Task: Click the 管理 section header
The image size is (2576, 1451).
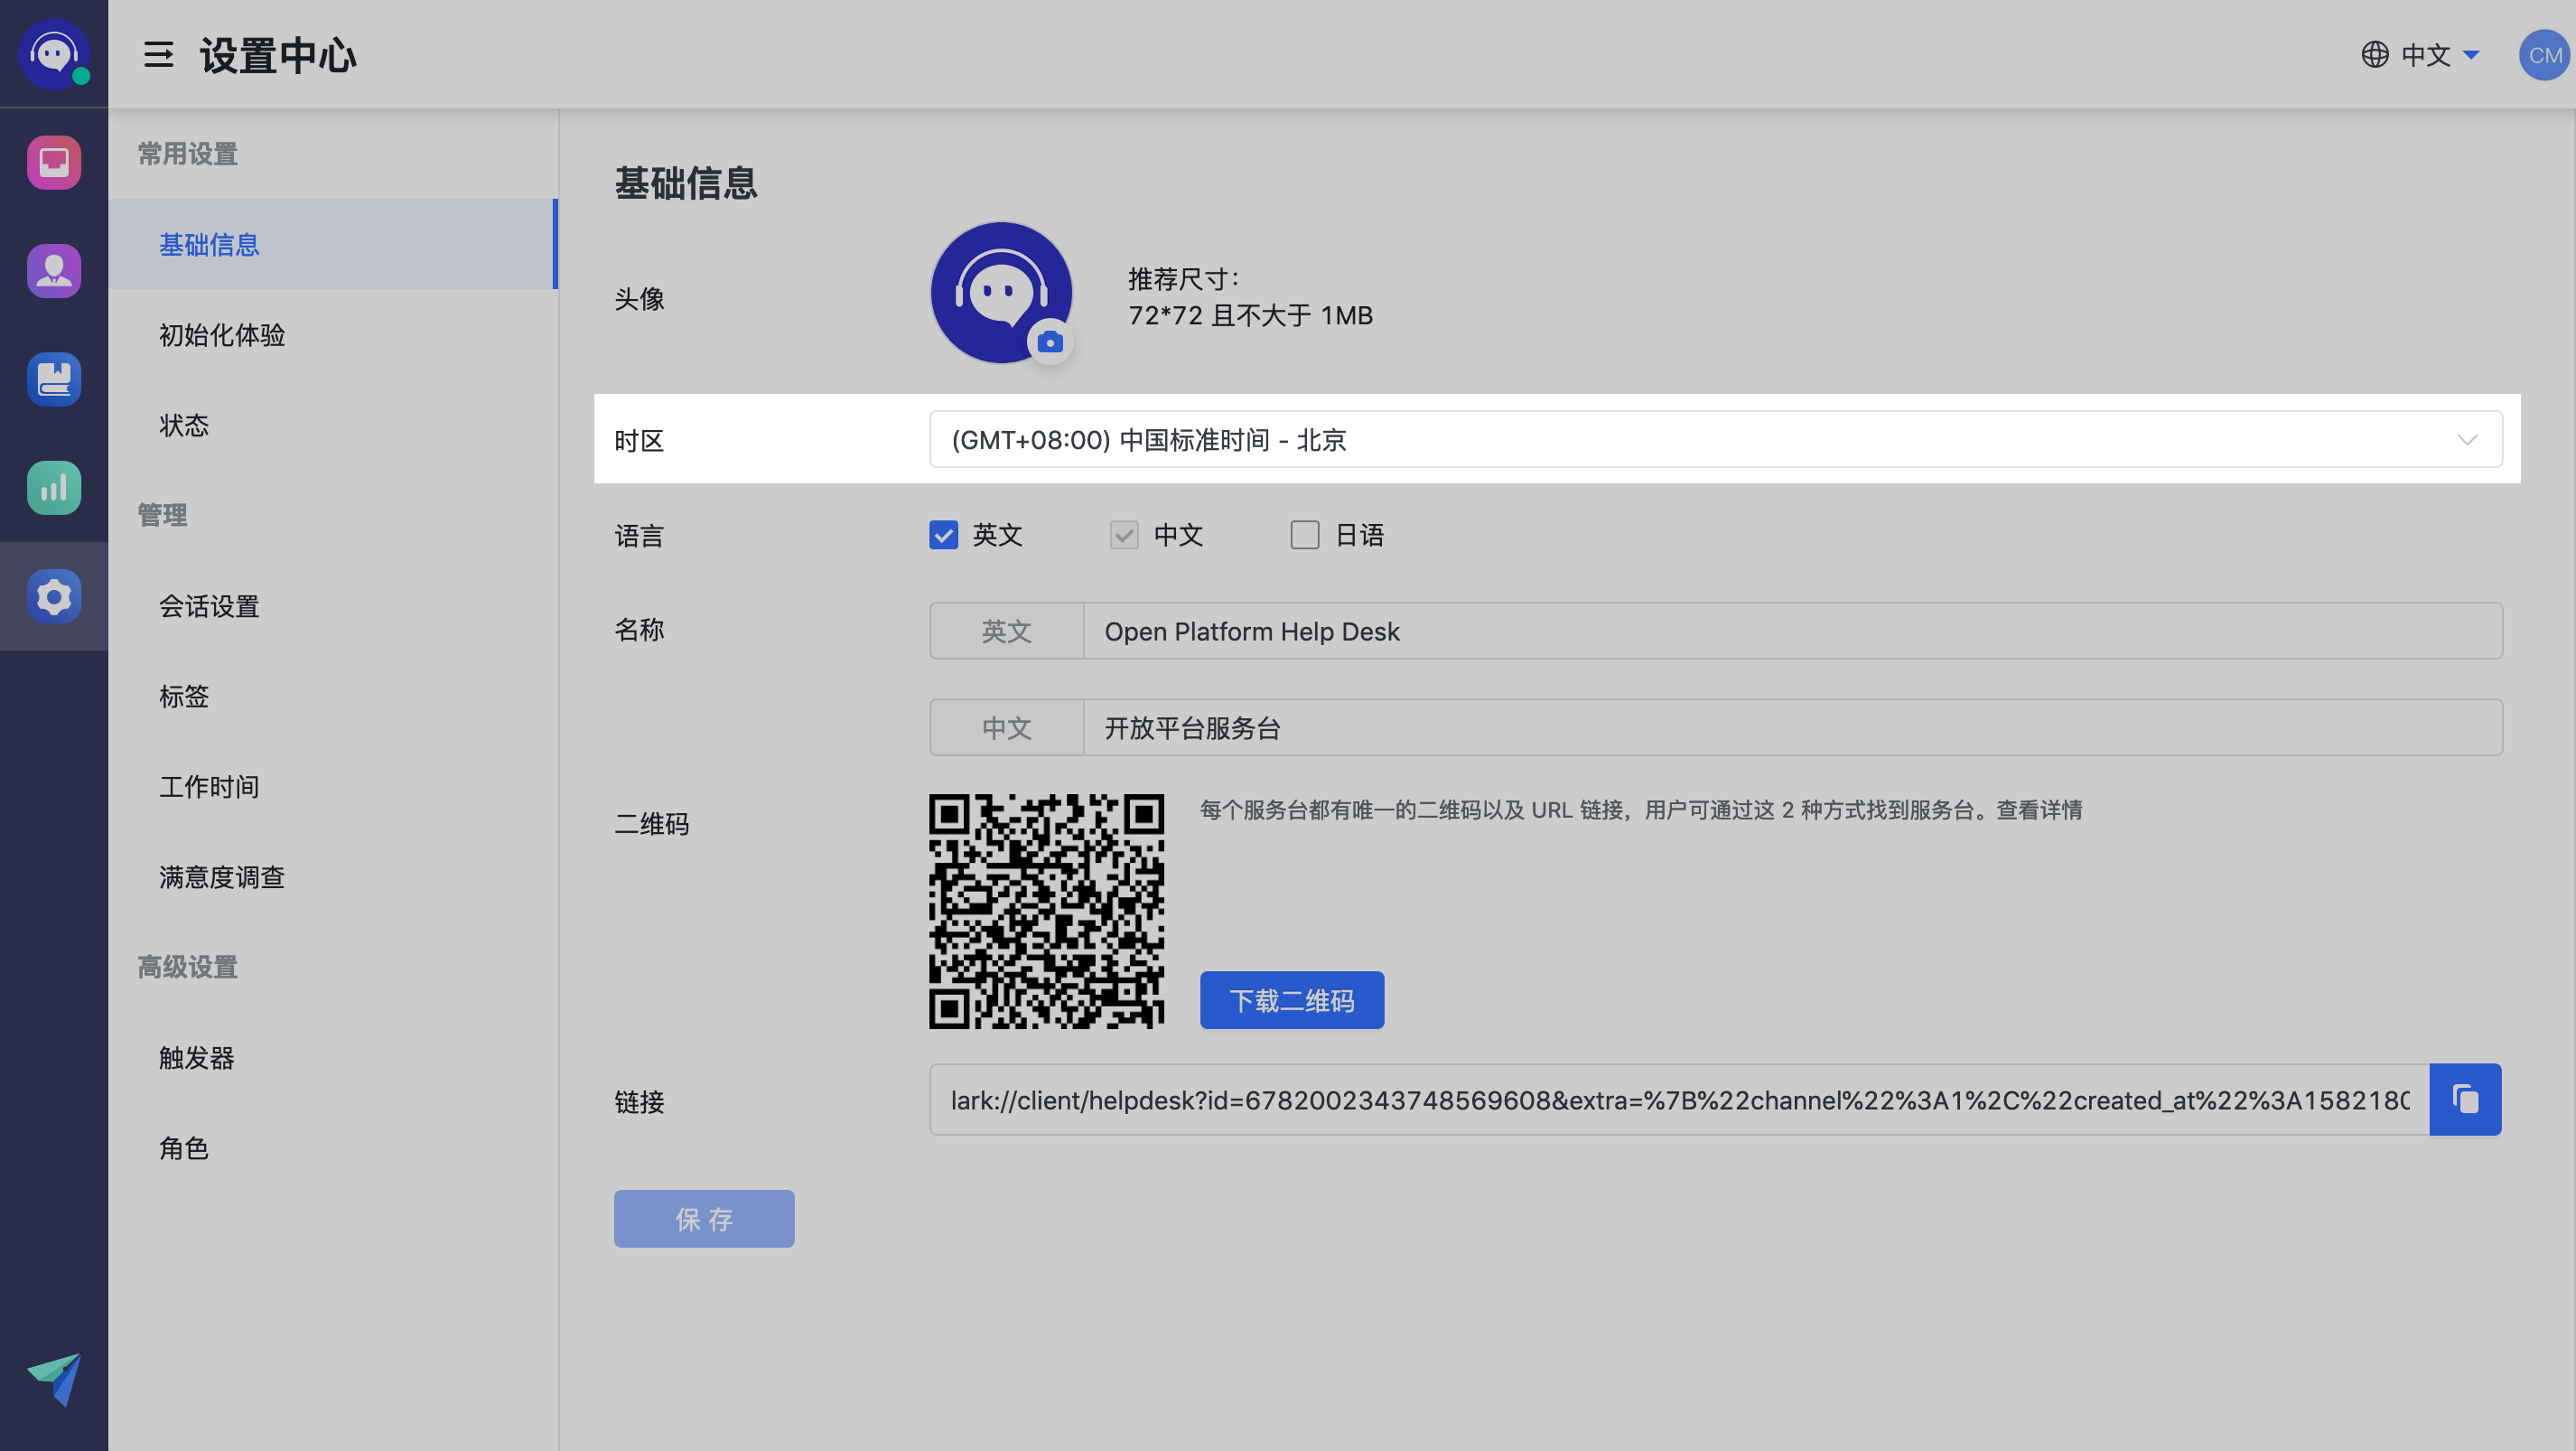Action: (162, 515)
